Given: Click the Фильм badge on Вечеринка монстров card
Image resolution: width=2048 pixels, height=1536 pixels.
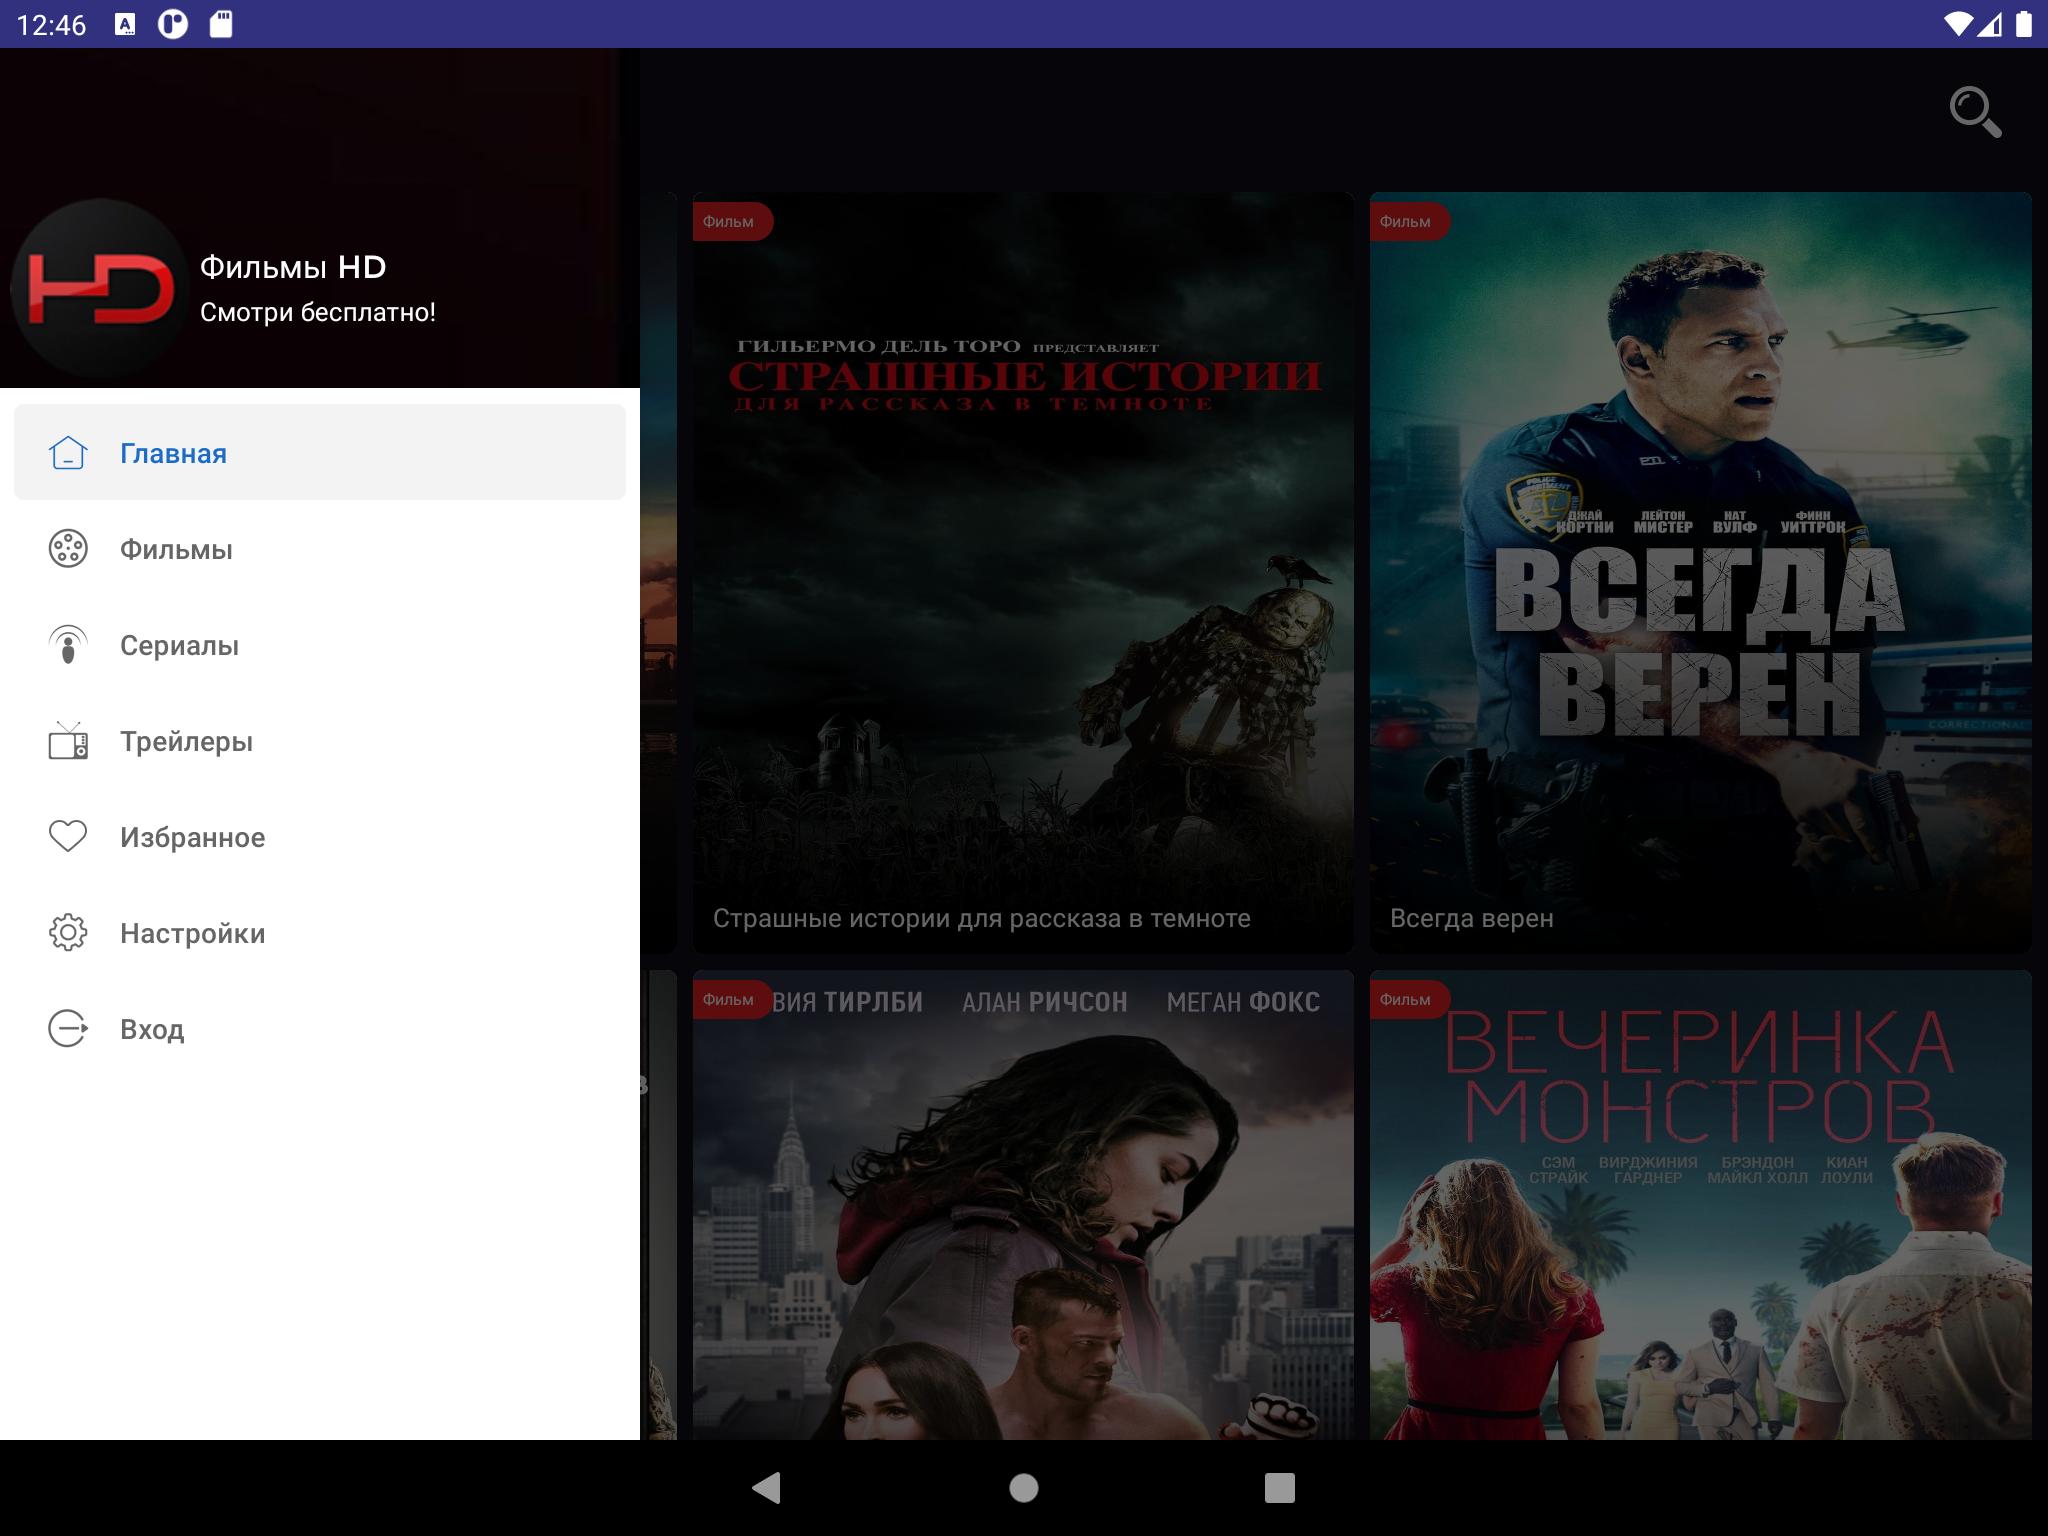Looking at the screenshot, I should pyautogui.click(x=1408, y=1000).
